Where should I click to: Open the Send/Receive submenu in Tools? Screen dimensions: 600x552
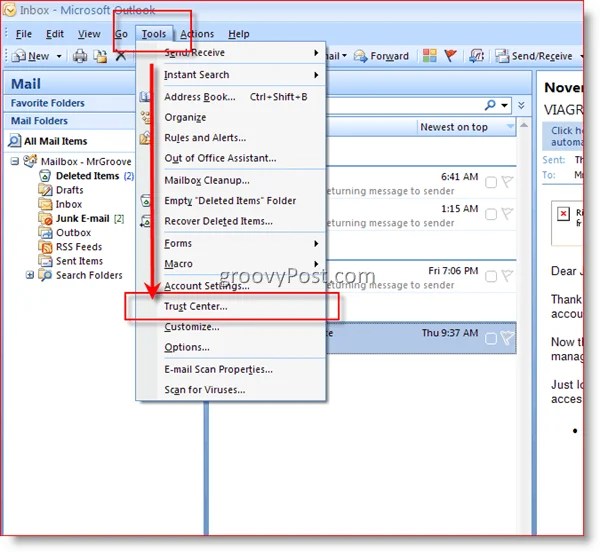tap(231, 53)
